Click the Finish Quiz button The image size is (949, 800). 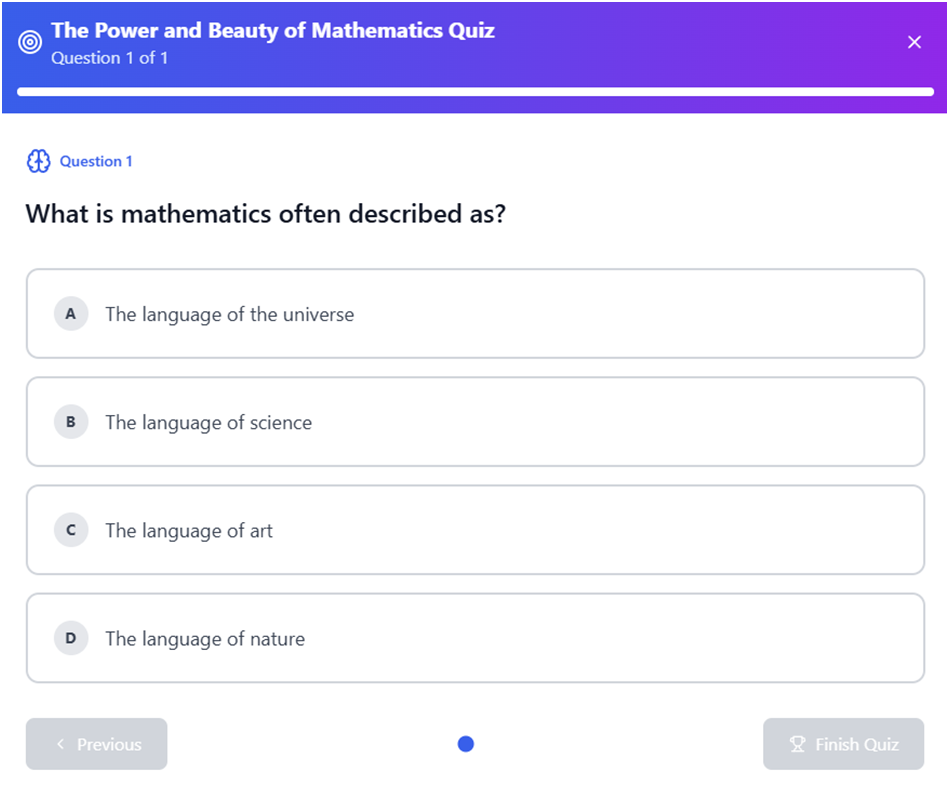pyautogui.click(x=843, y=744)
